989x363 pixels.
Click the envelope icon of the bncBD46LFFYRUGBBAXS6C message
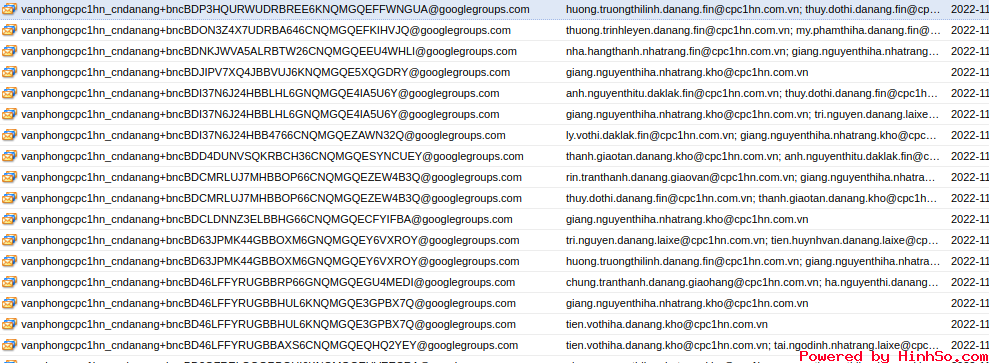click(x=9, y=345)
